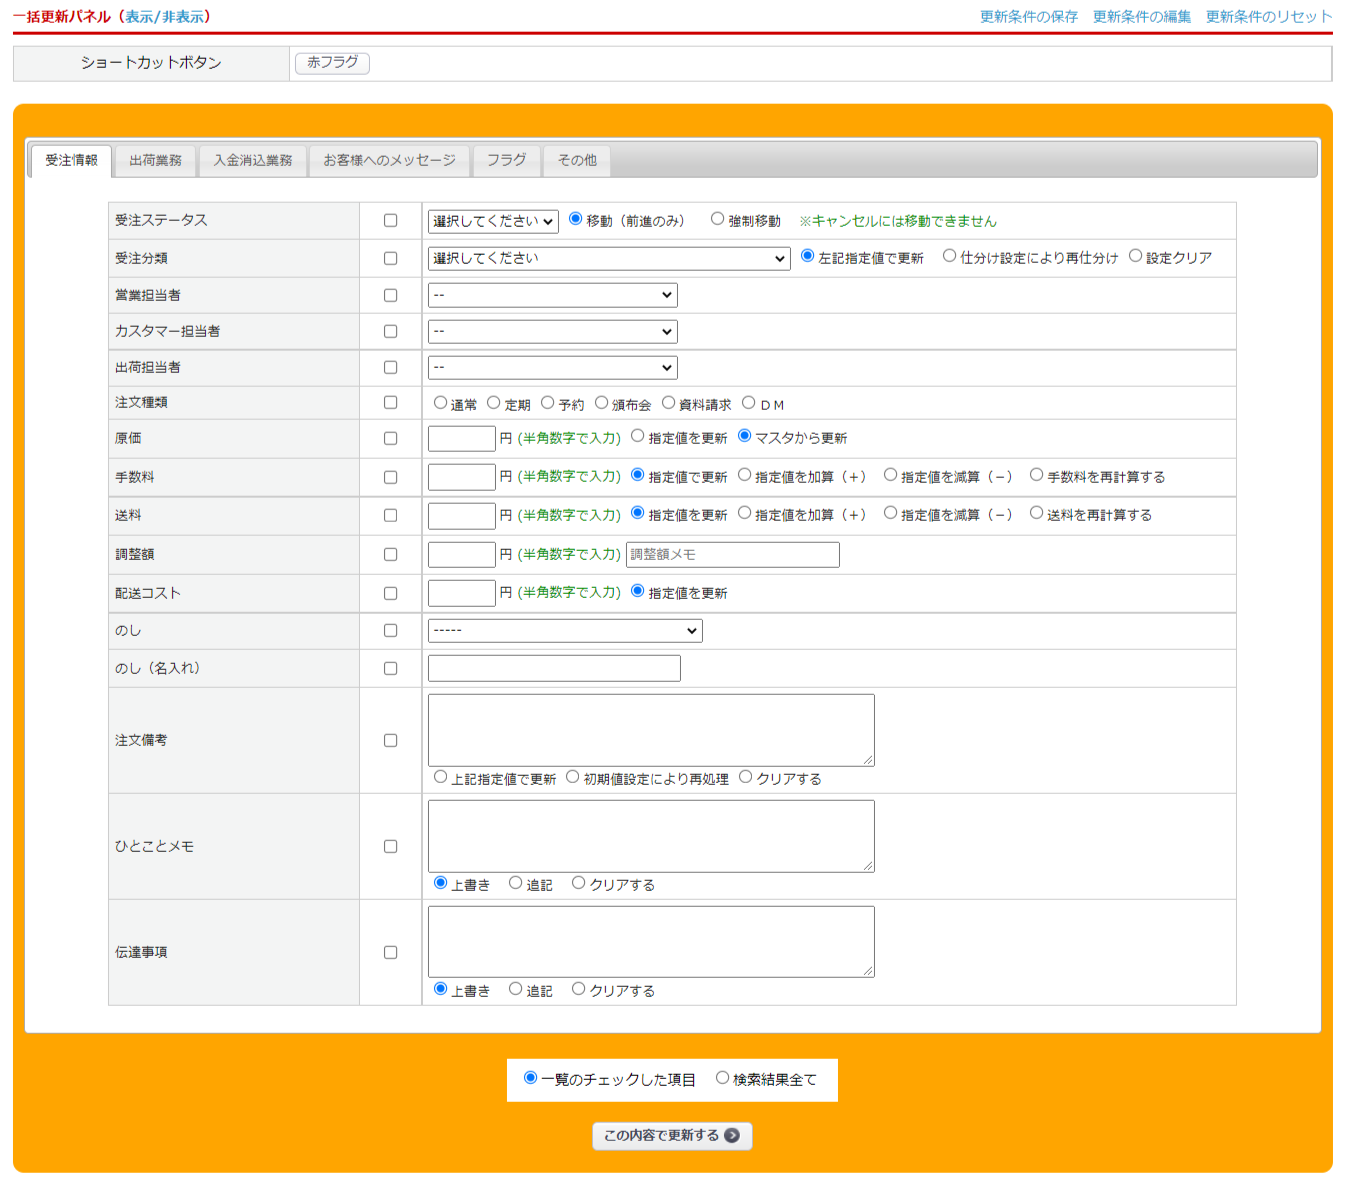Check the ひとことメモ checkbox

click(391, 847)
